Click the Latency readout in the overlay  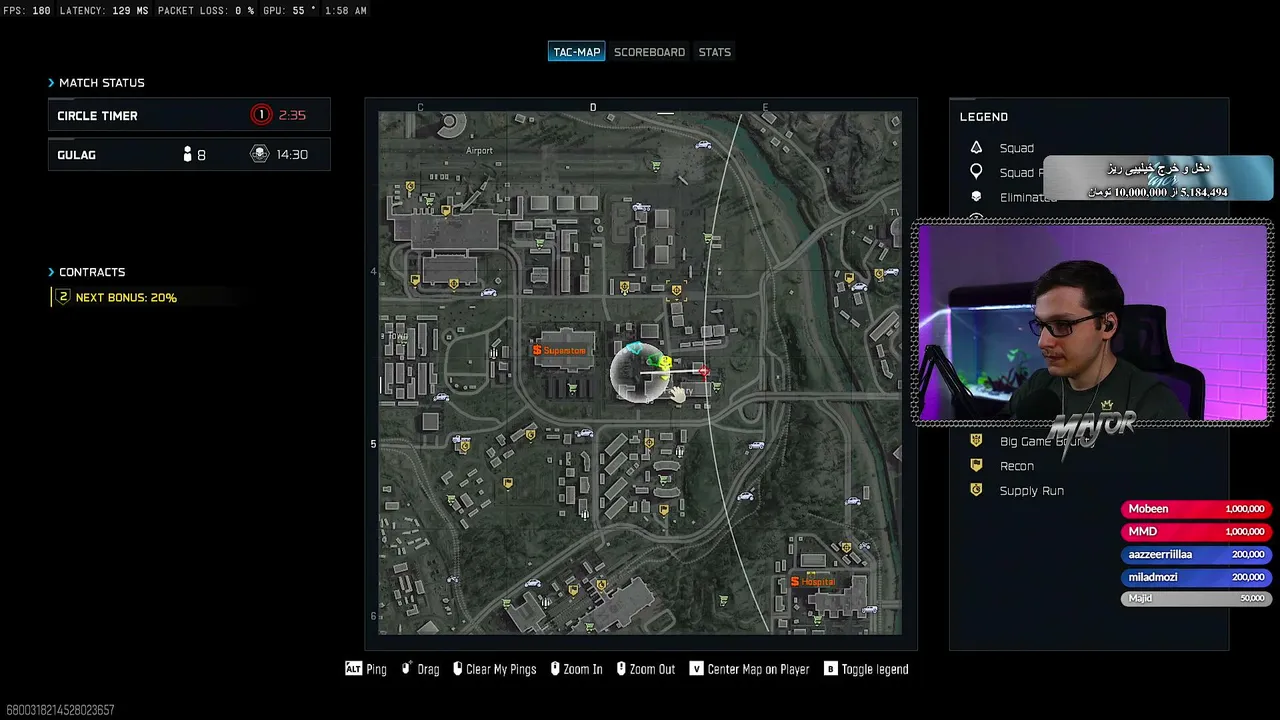tap(104, 11)
